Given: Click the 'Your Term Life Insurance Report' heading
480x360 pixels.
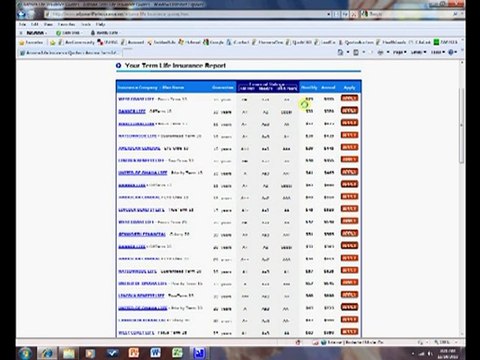Looking at the screenshot, I should [175, 66].
